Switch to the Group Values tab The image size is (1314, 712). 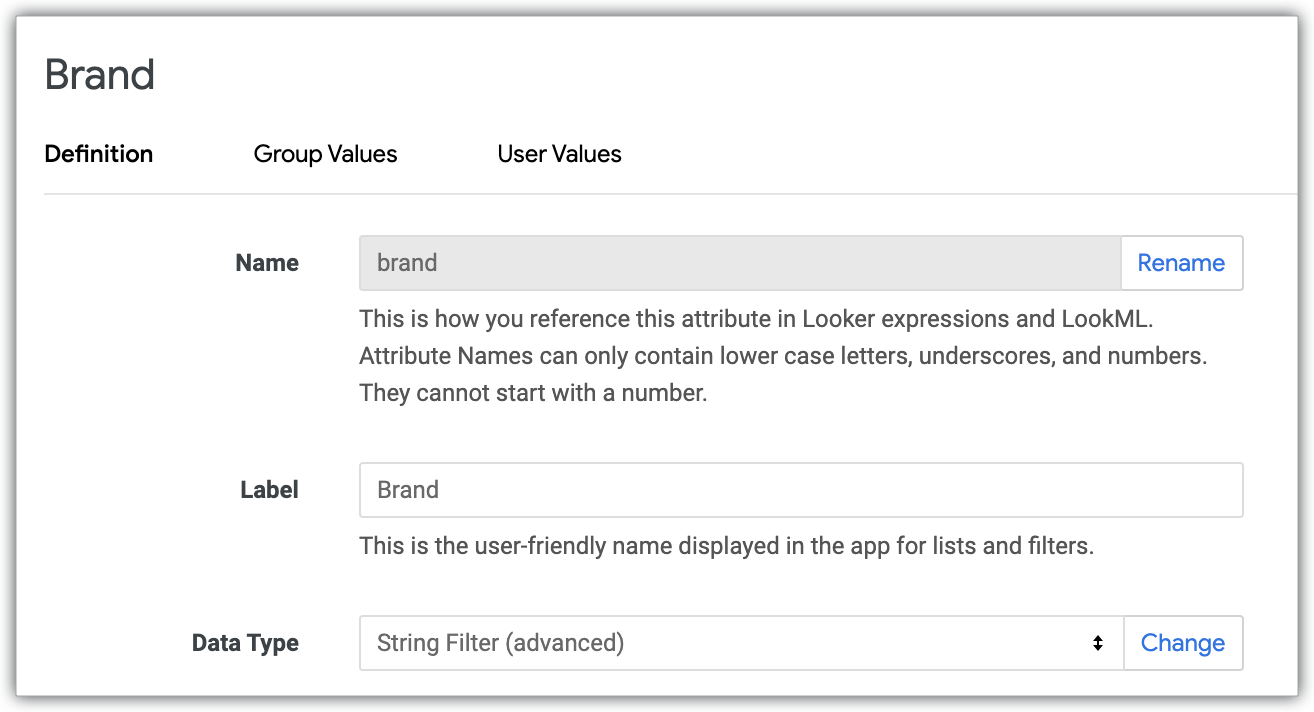[325, 154]
